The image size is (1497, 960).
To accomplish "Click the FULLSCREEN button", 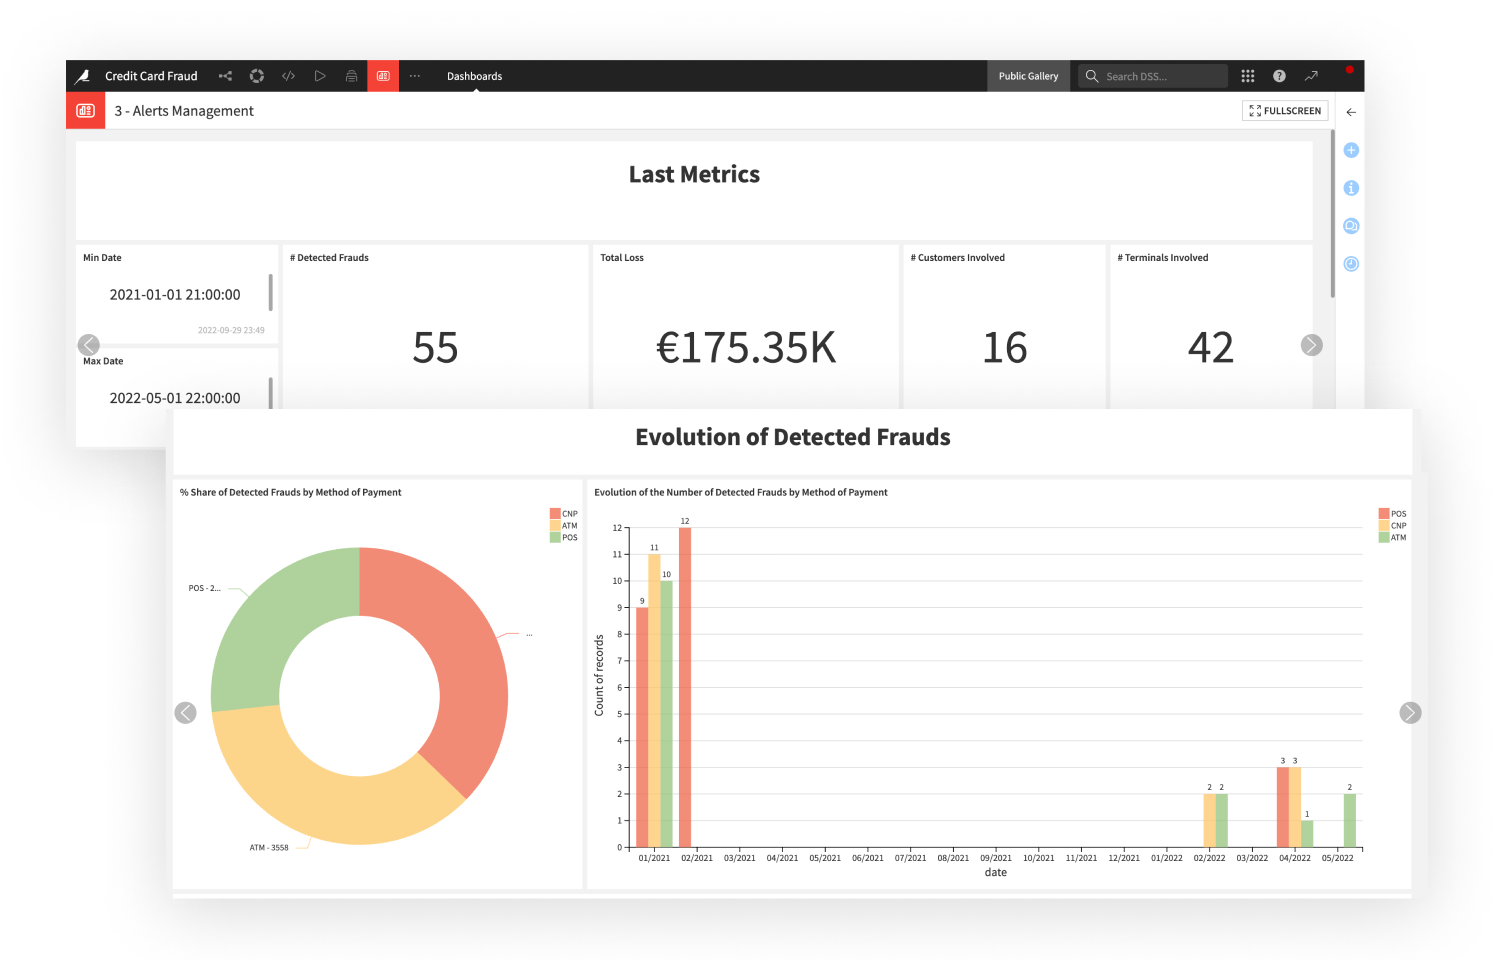I will tap(1285, 111).
